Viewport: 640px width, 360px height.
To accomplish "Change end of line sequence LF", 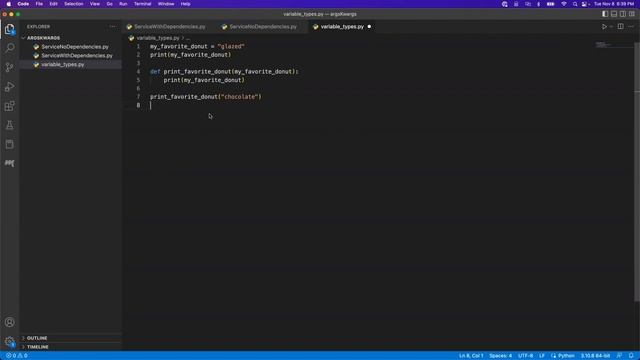I will [542, 356].
